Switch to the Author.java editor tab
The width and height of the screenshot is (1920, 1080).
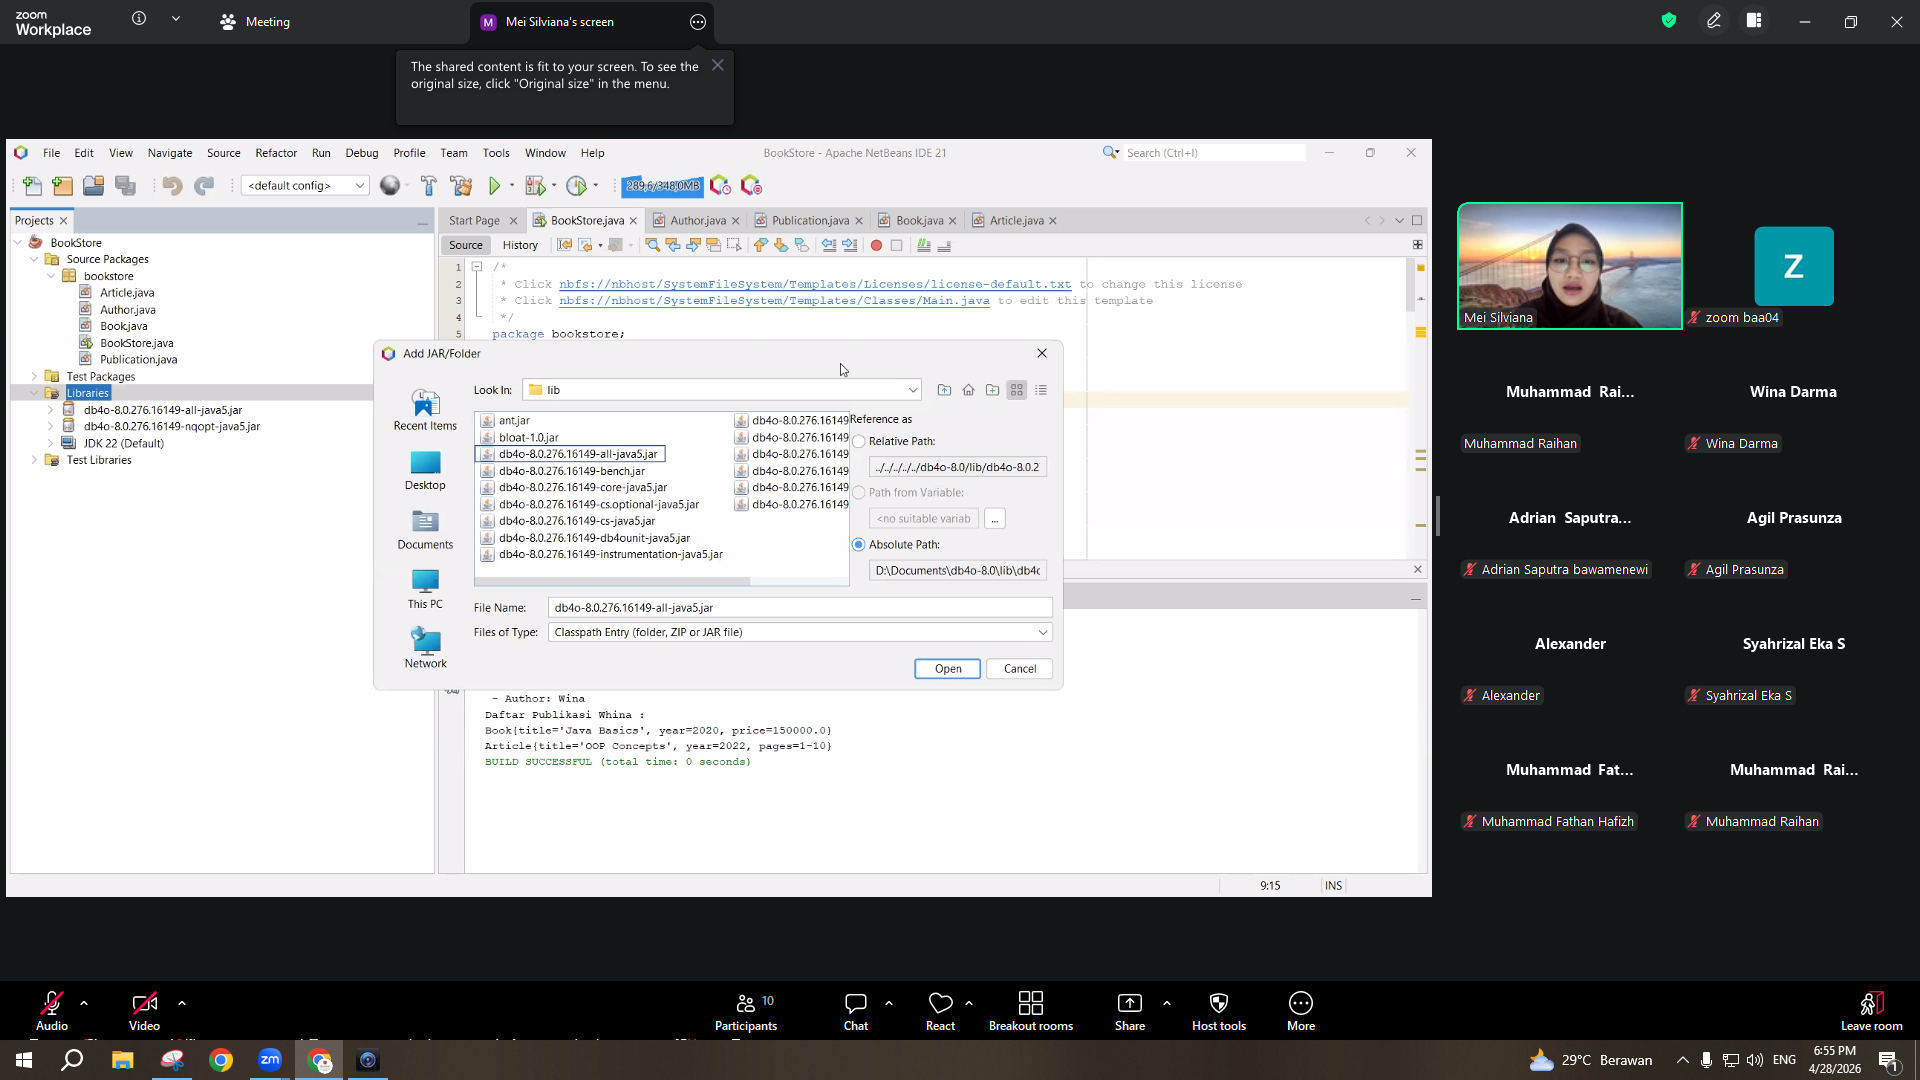pos(698,221)
